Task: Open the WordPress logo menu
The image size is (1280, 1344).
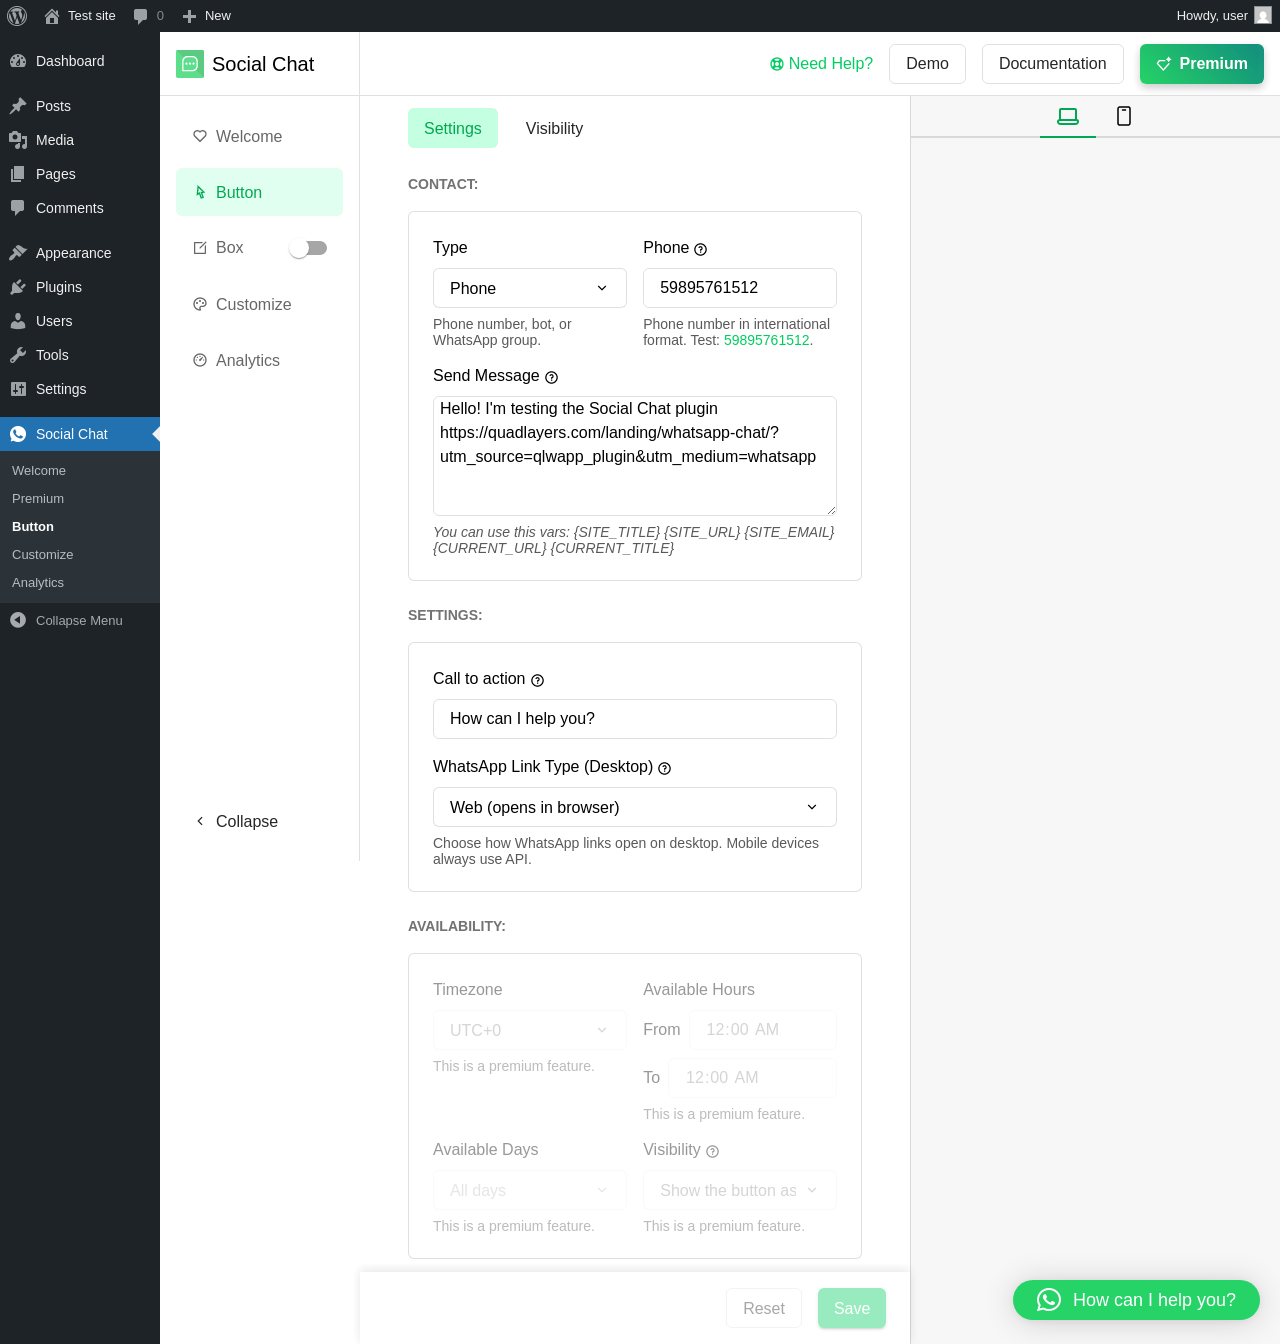Action: [17, 16]
